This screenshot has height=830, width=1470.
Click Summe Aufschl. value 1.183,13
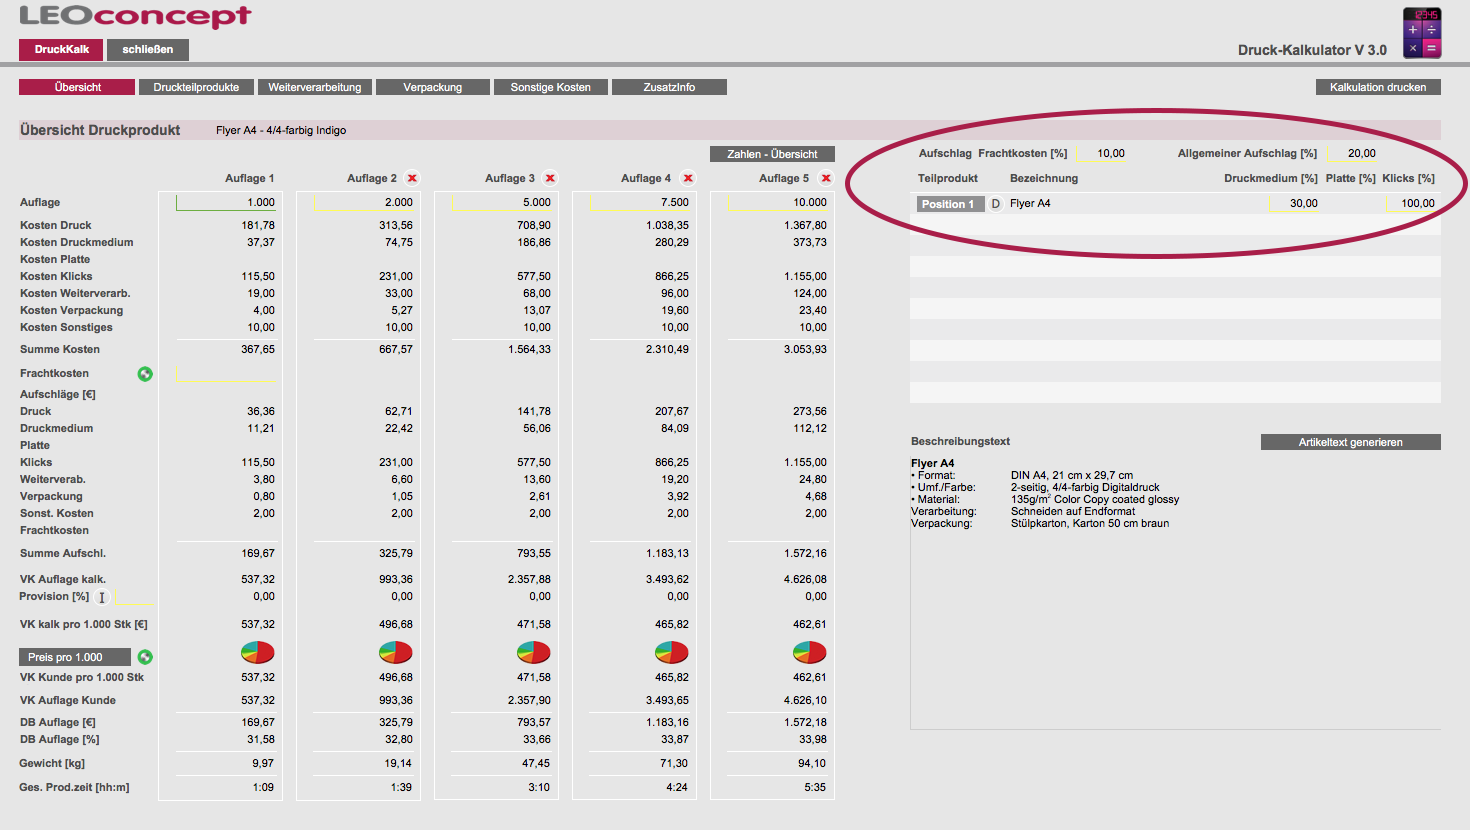pyautogui.click(x=667, y=553)
